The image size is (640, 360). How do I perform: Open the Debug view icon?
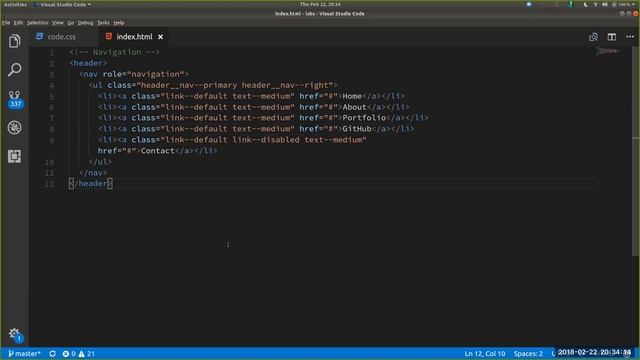[15, 128]
